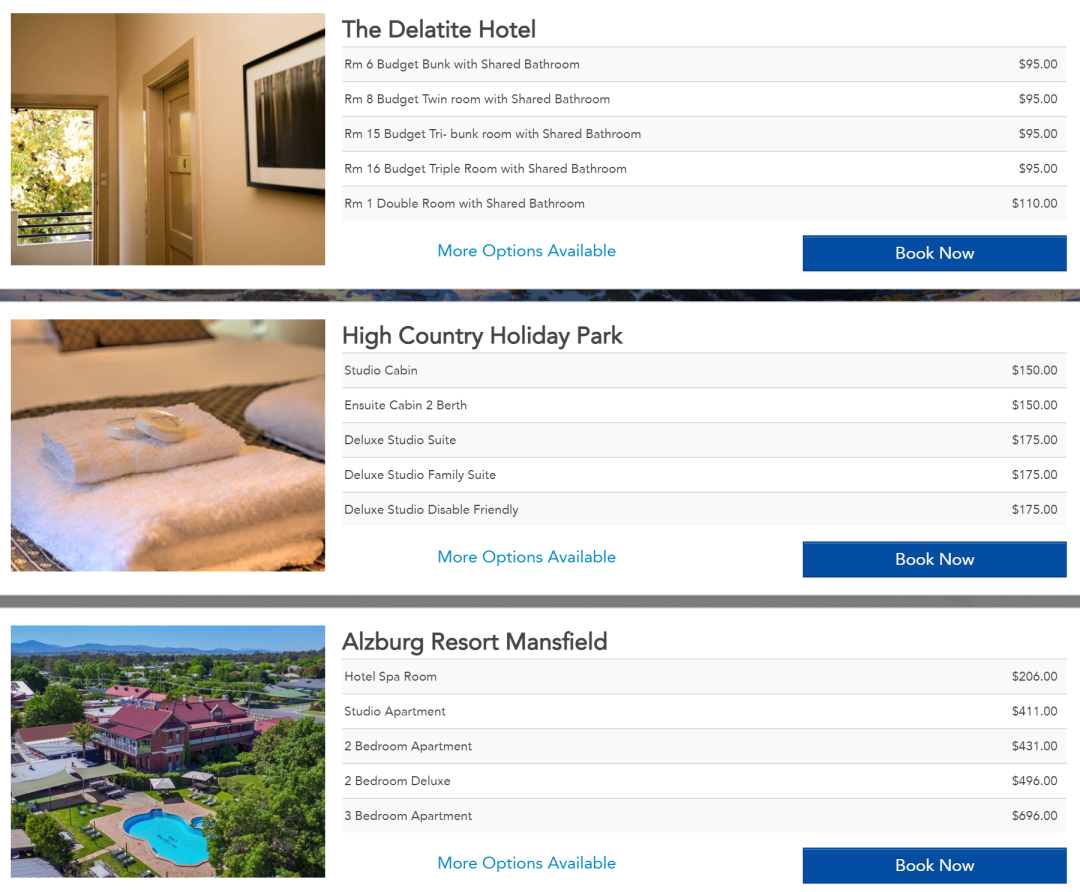1080x892 pixels.
Task: Open The Delatite Hotel hallway photo
Action: (167, 139)
